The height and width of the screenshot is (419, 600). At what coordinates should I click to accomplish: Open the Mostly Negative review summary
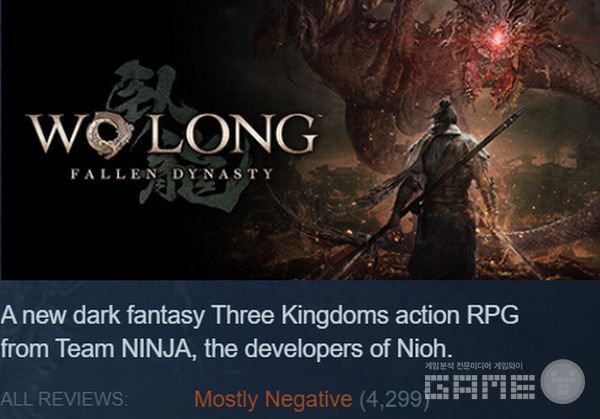(273, 399)
